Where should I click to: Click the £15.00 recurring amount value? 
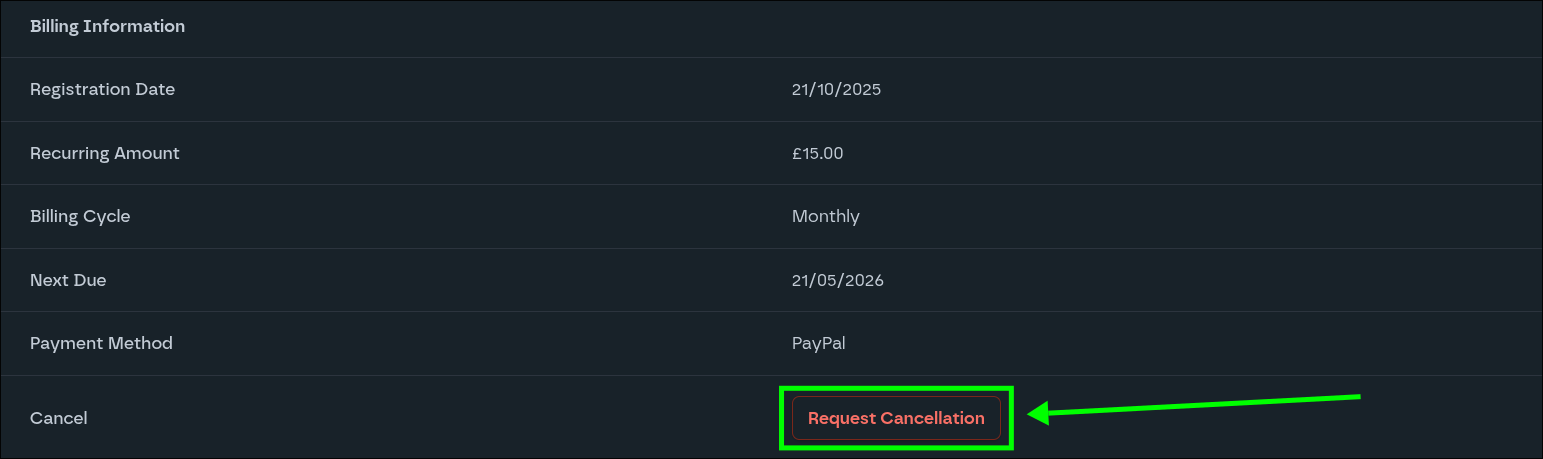pos(817,153)
